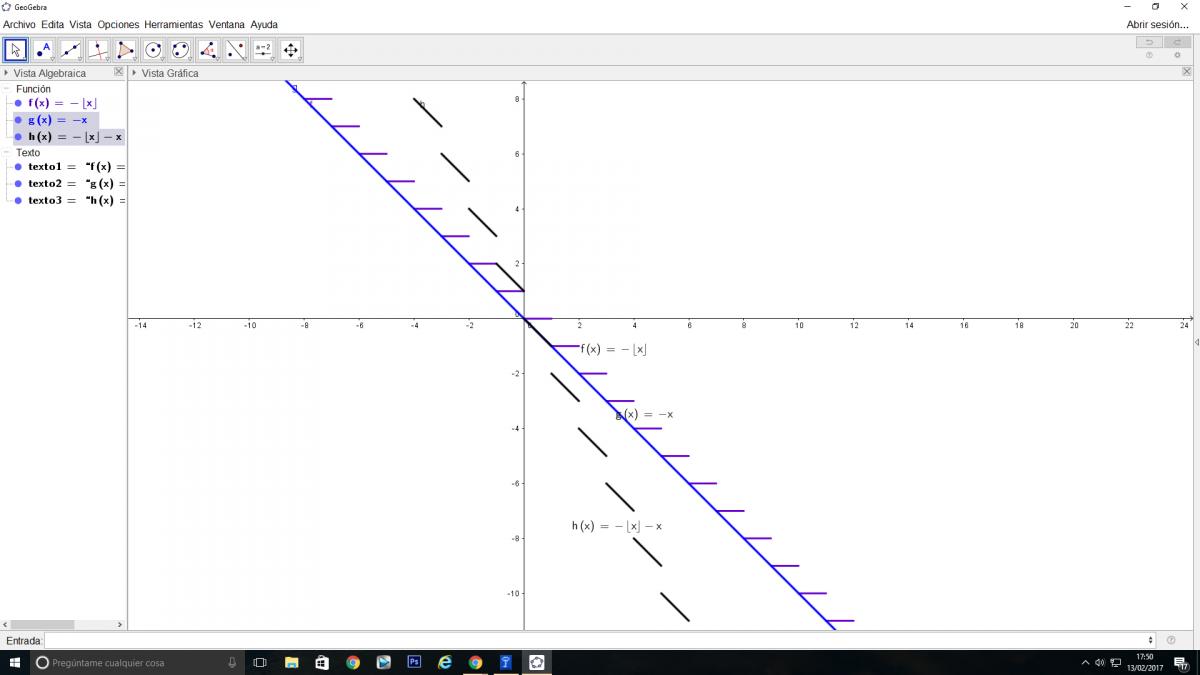The height and width of the screenshot is (675, 1200).
Task: Toggle visibility bullet of f(x) function
Action: (x=18, y=104)
